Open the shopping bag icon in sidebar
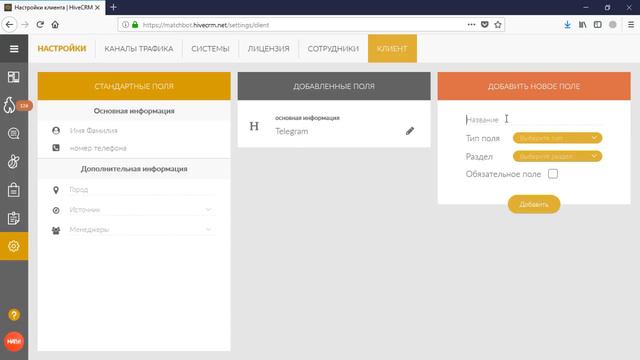The height and width of the screenshot is (360, 640). [x=13, y=190]
